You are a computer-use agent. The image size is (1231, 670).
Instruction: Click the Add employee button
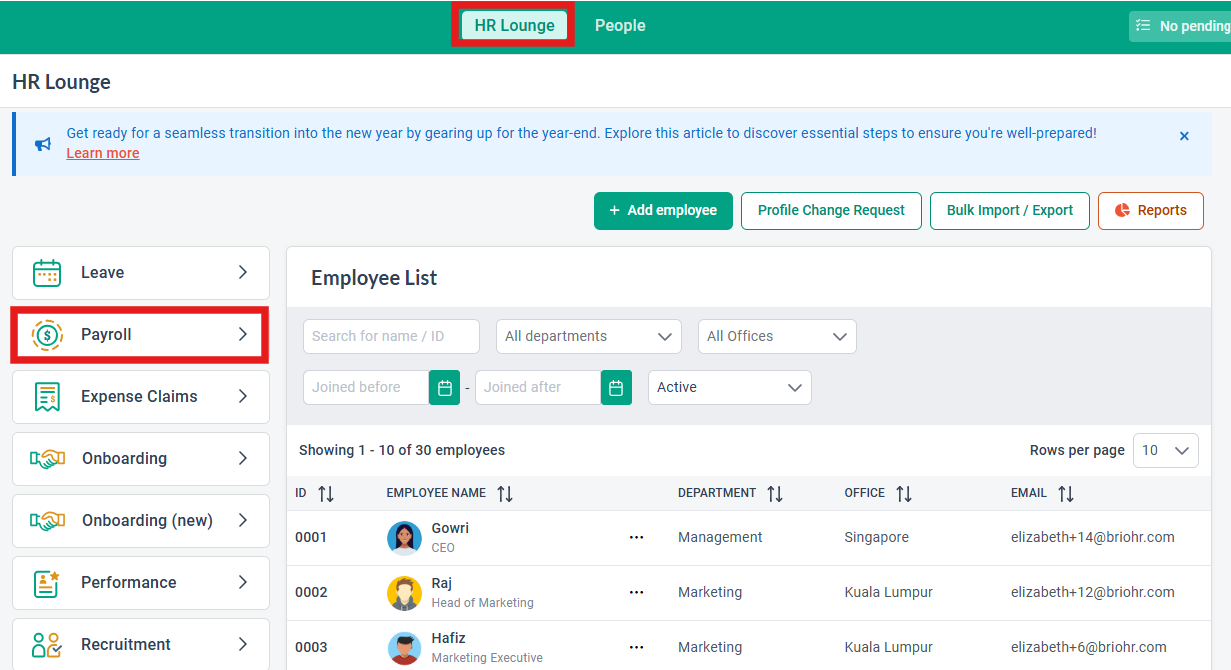[663, 211]
